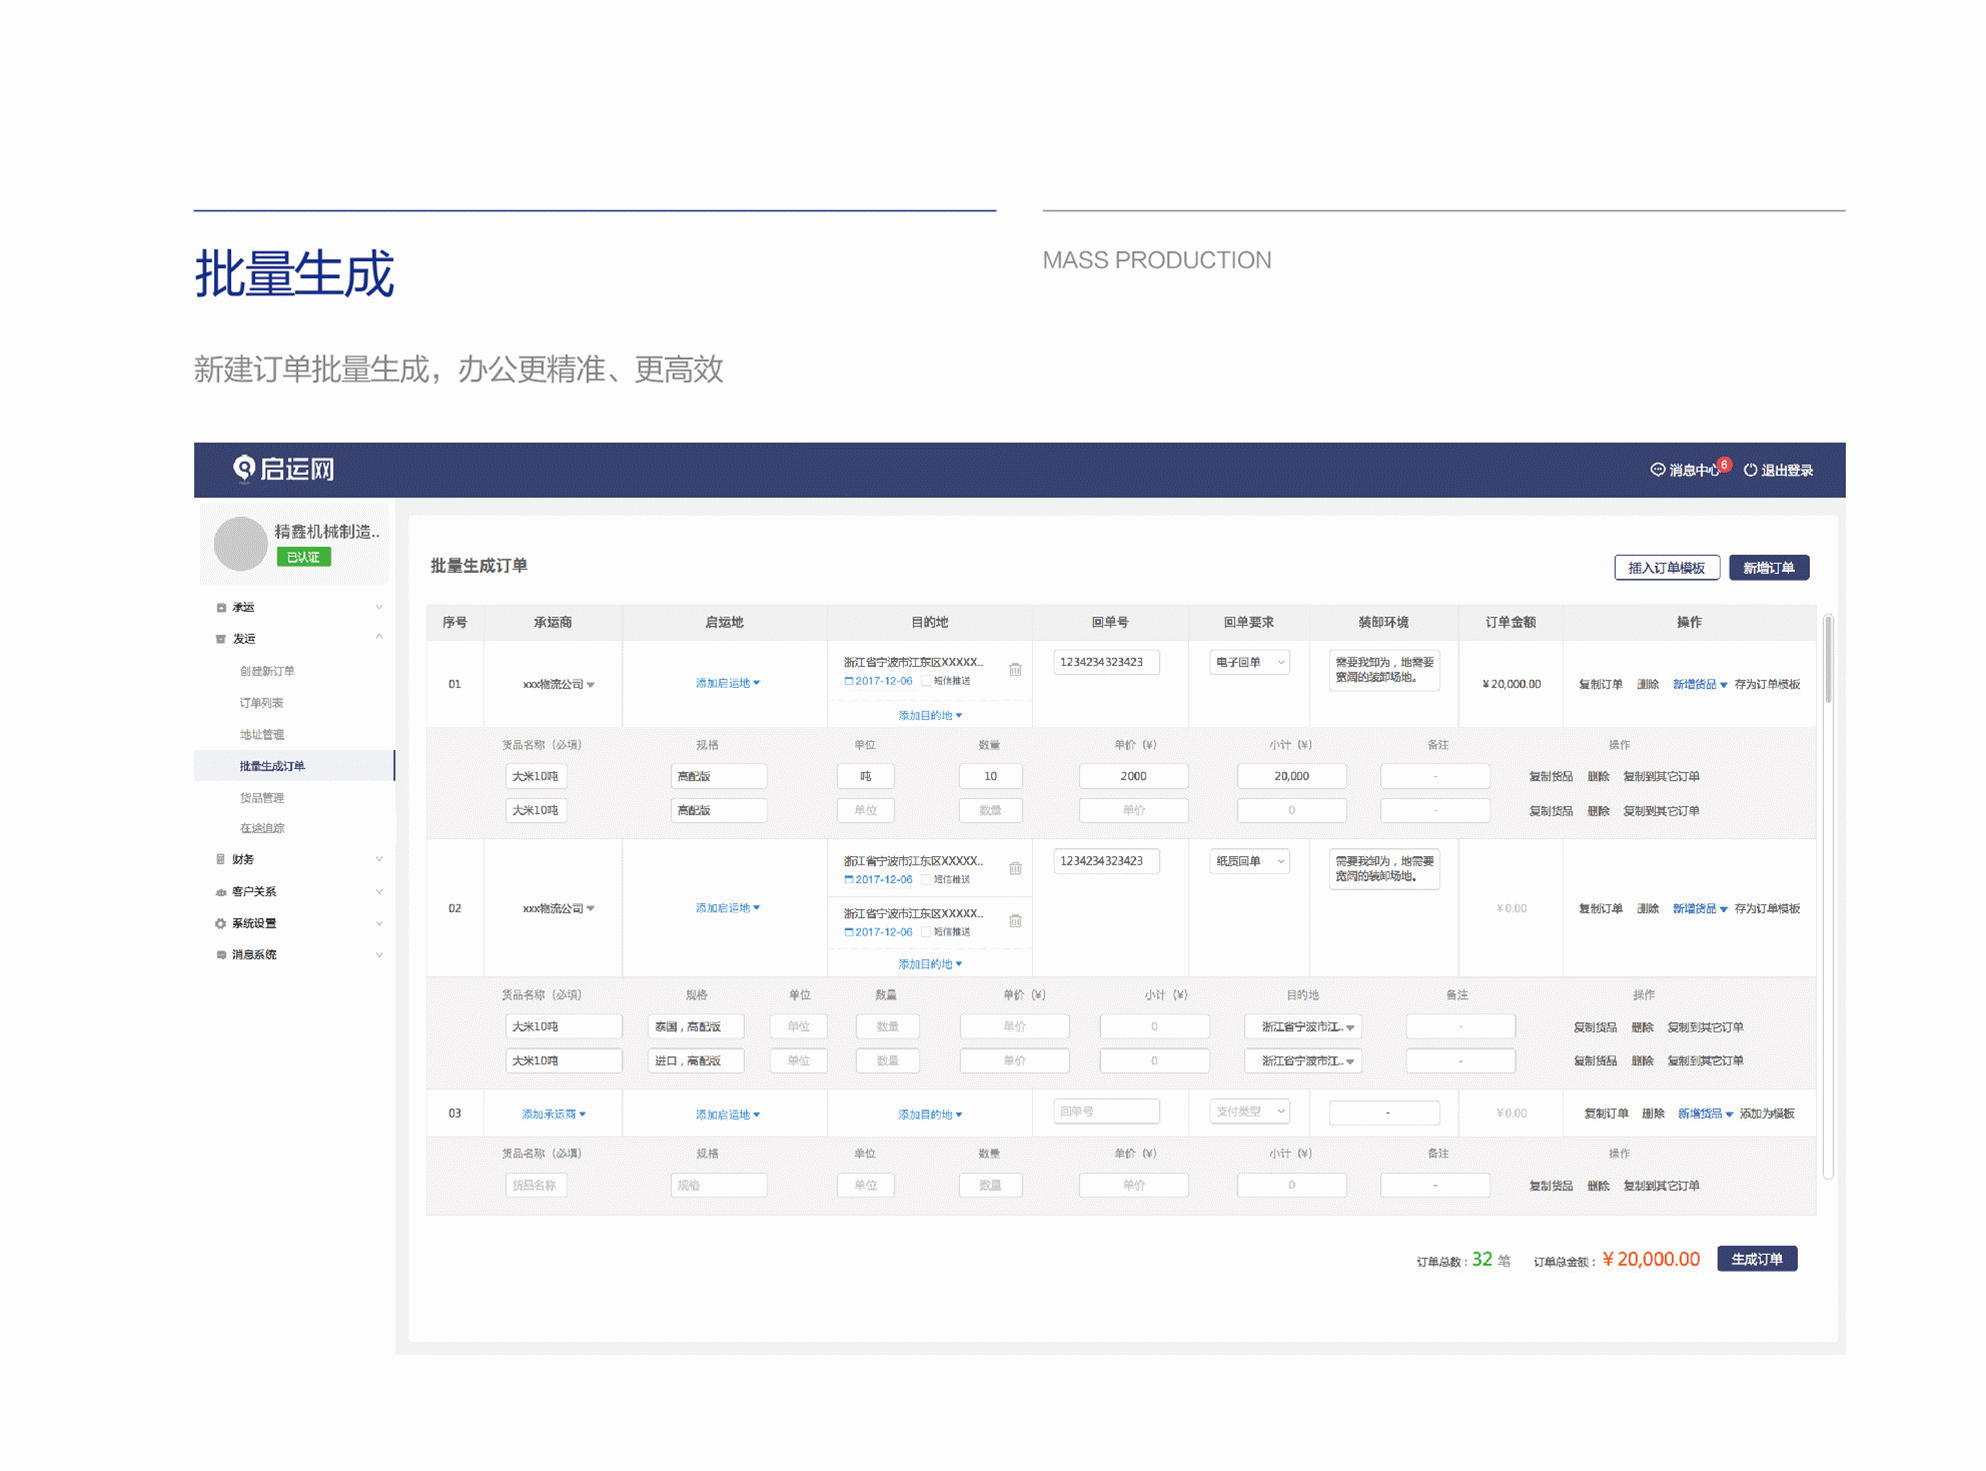Open date 2017-12-06 of order 02 first destination
The width and height of the screenshot is (1986, 1471).
(x=878, y=880)
